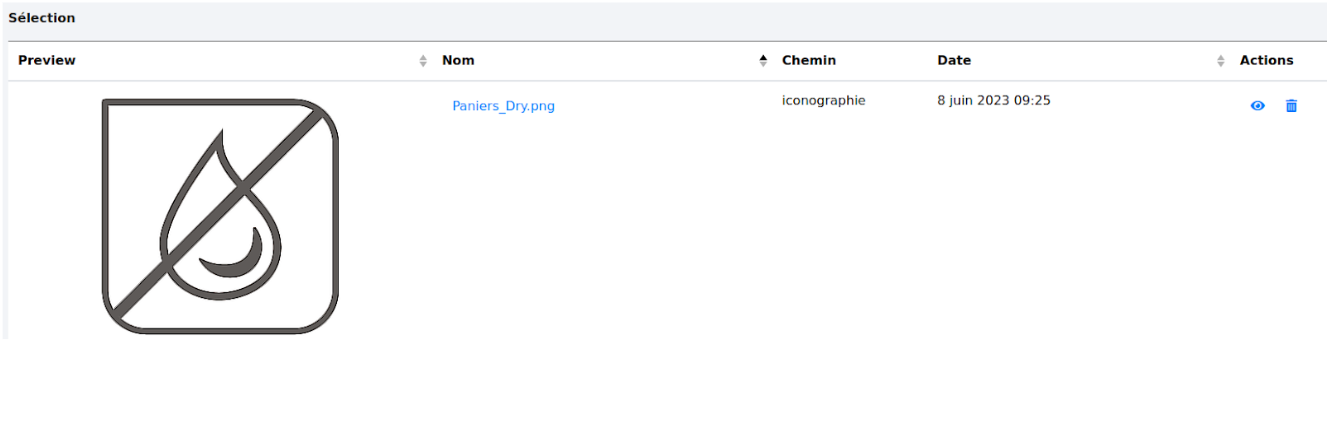1330x436 pixels.
Task: Click the Actions column header
Action: click(1266, 60)
